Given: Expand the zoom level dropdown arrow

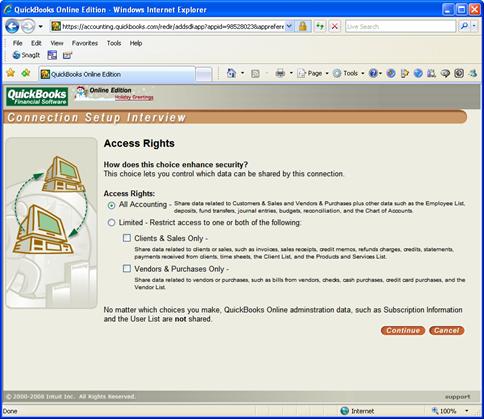Looking at the screenshot, I should [x=467, y=411].
